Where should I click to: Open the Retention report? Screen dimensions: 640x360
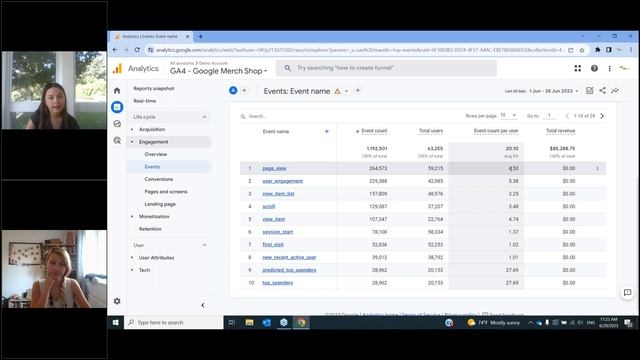(150, 229)
